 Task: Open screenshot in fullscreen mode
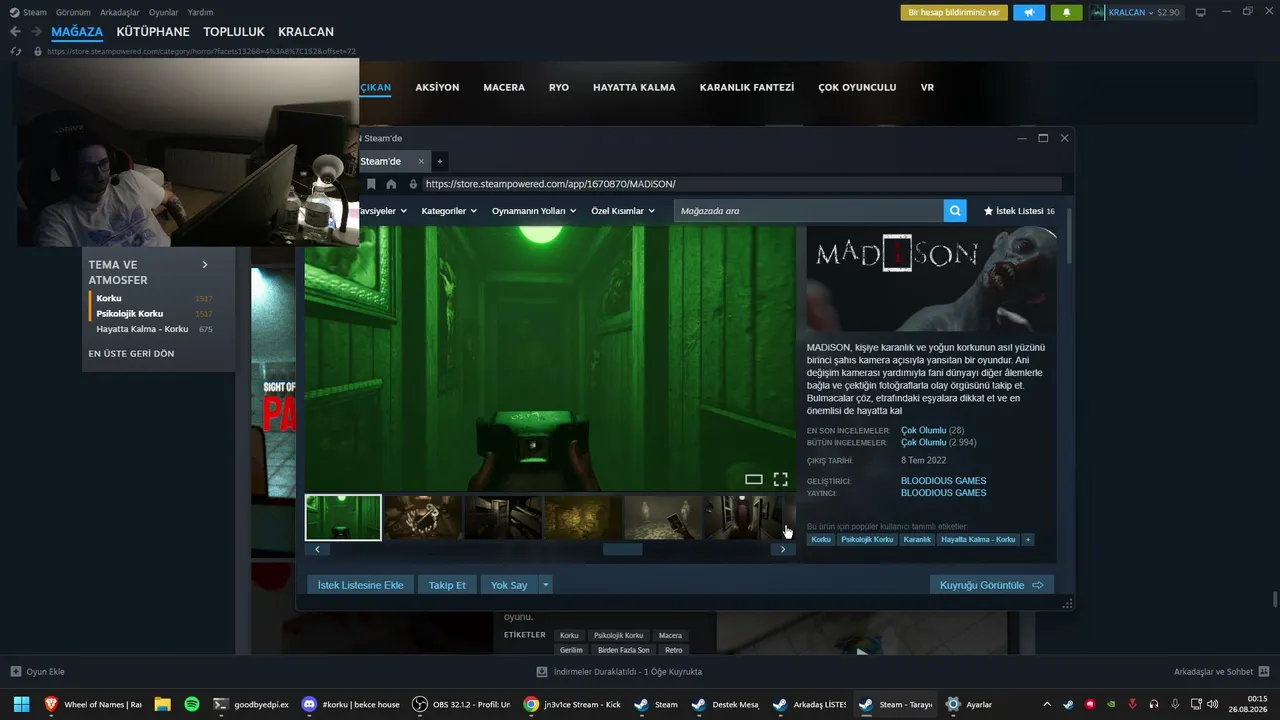(781, 480)
